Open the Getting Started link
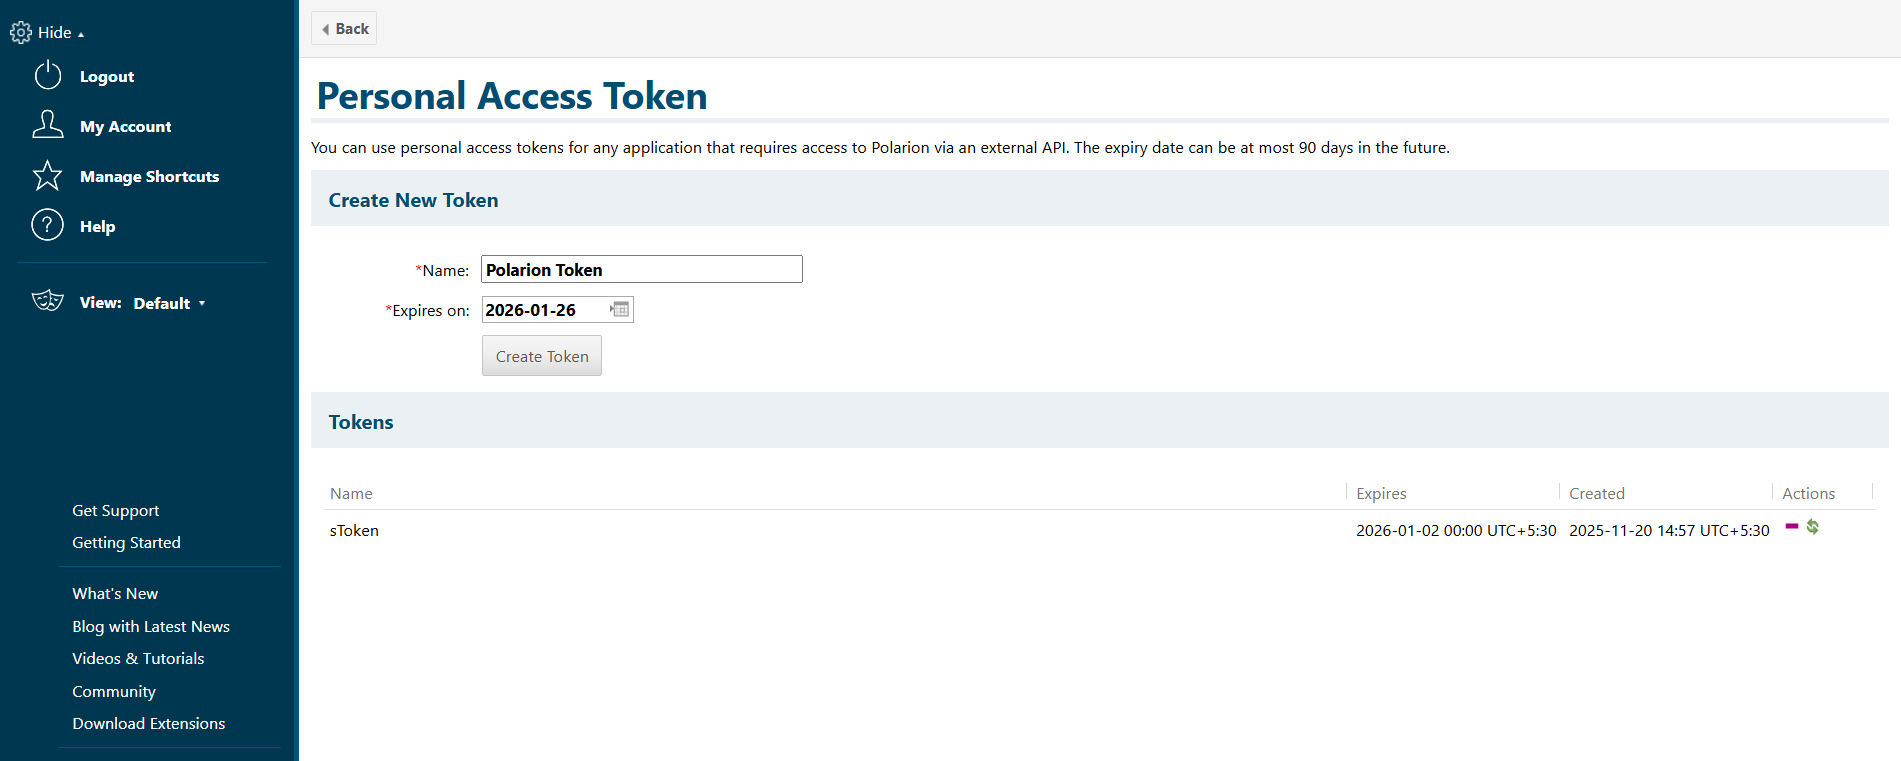This screenshot has height=761, width=1901. pyautogui.click(x=126, y=543)
